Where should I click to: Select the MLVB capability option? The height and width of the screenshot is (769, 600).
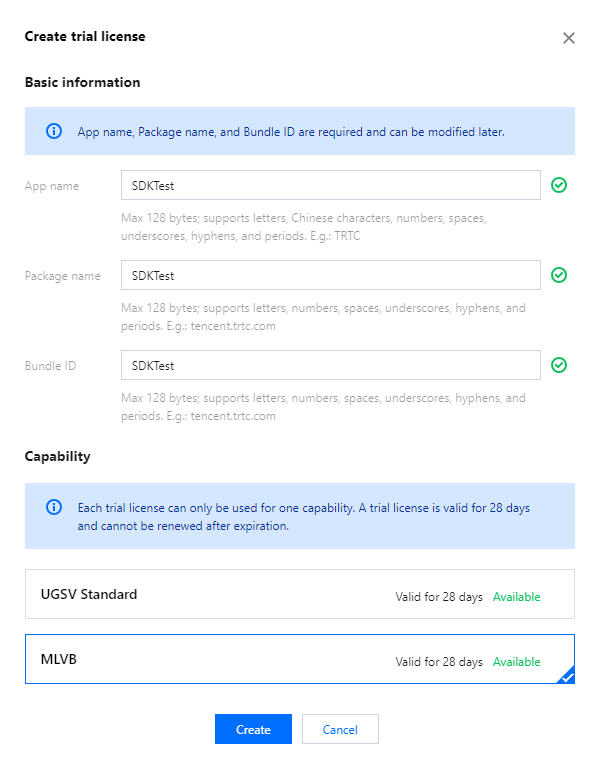[x=299, y=660]
